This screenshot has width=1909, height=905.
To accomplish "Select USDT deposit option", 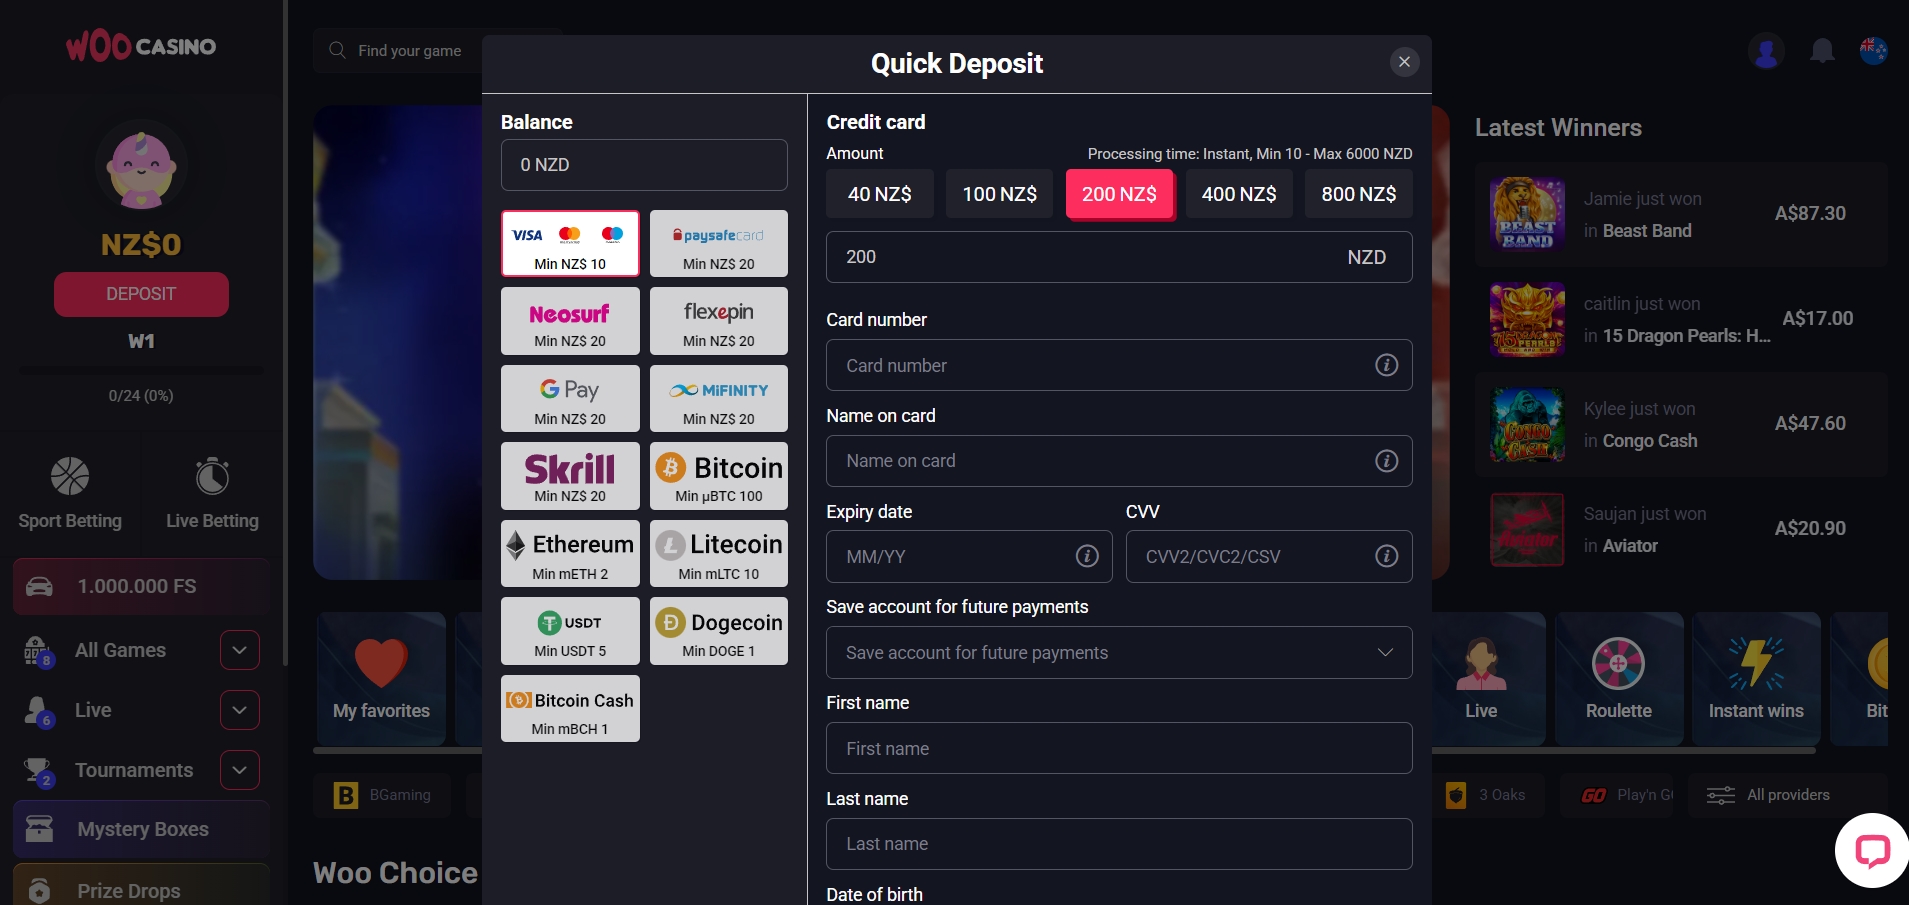I will [570, 631].
